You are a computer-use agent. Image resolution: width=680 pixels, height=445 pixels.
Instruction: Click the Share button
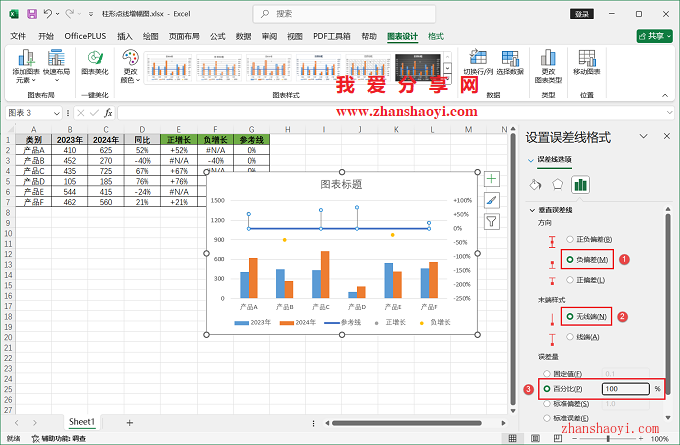654,36
